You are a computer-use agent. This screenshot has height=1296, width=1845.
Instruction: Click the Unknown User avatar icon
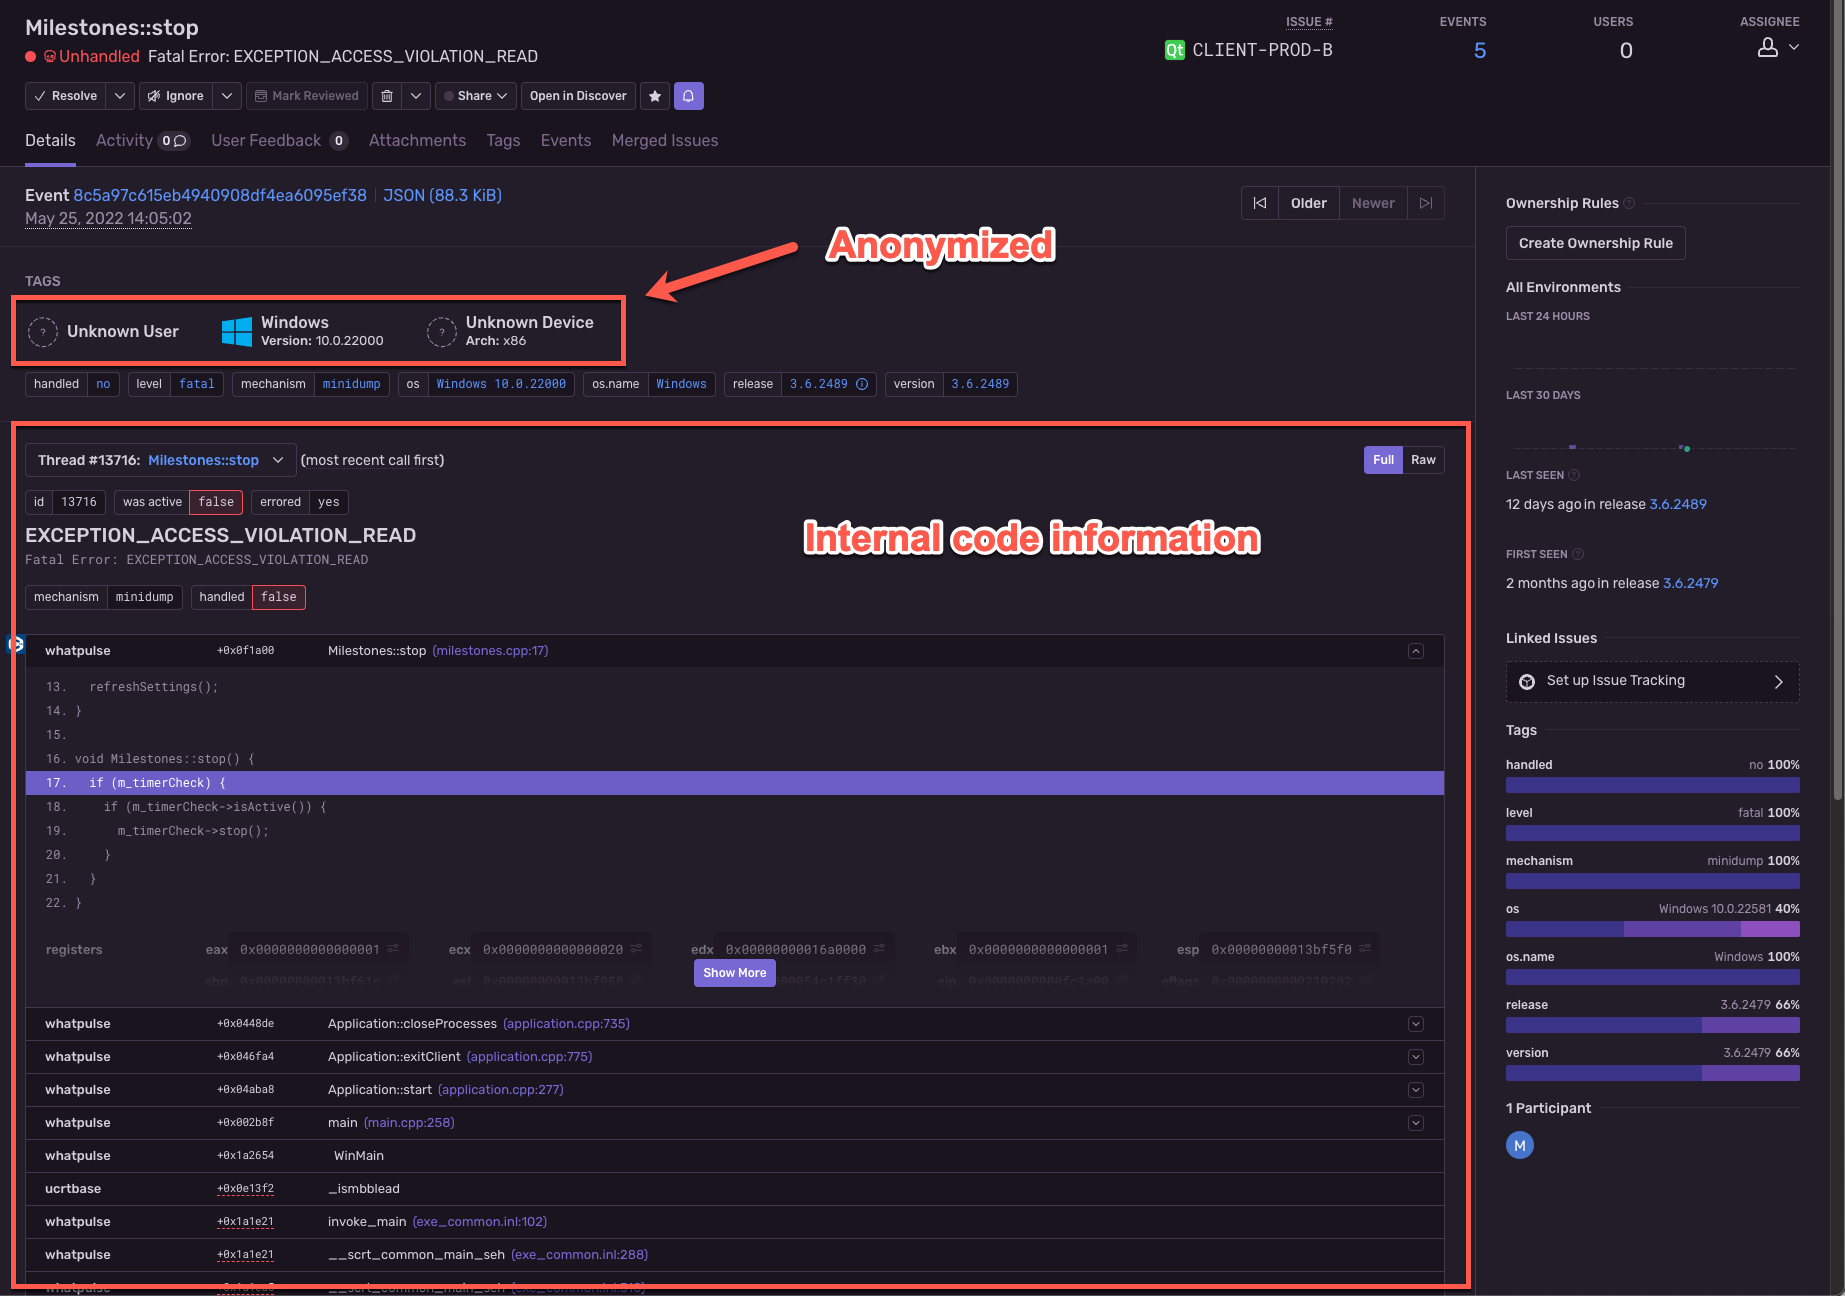point(42,331)
